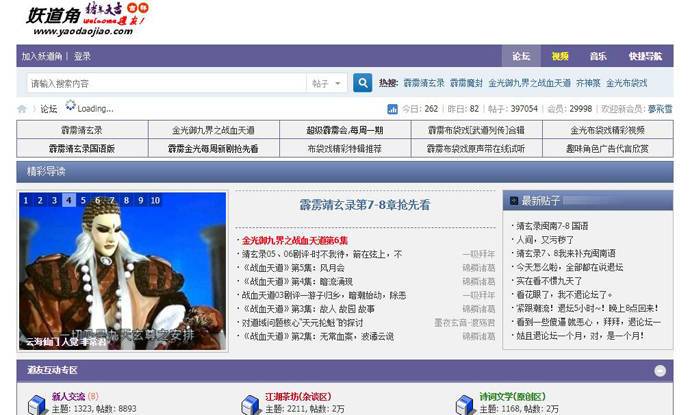The image size is (690, 415).
Task: Open latest post 姑且退论坛一个月
Action: click(580, 336)
